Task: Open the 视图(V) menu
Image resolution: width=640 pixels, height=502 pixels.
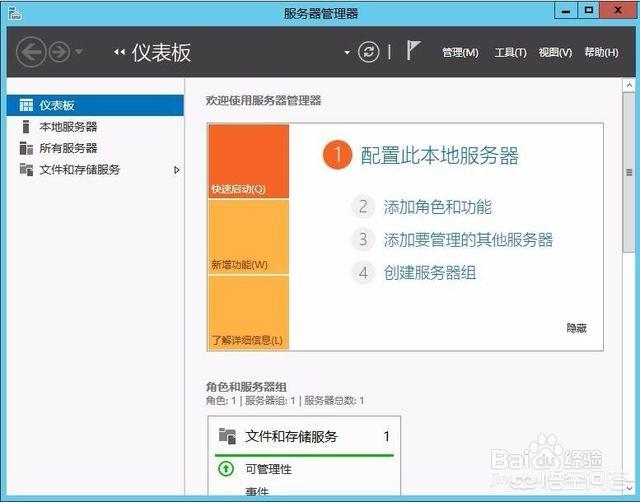Action: click(x=555, y=52)
